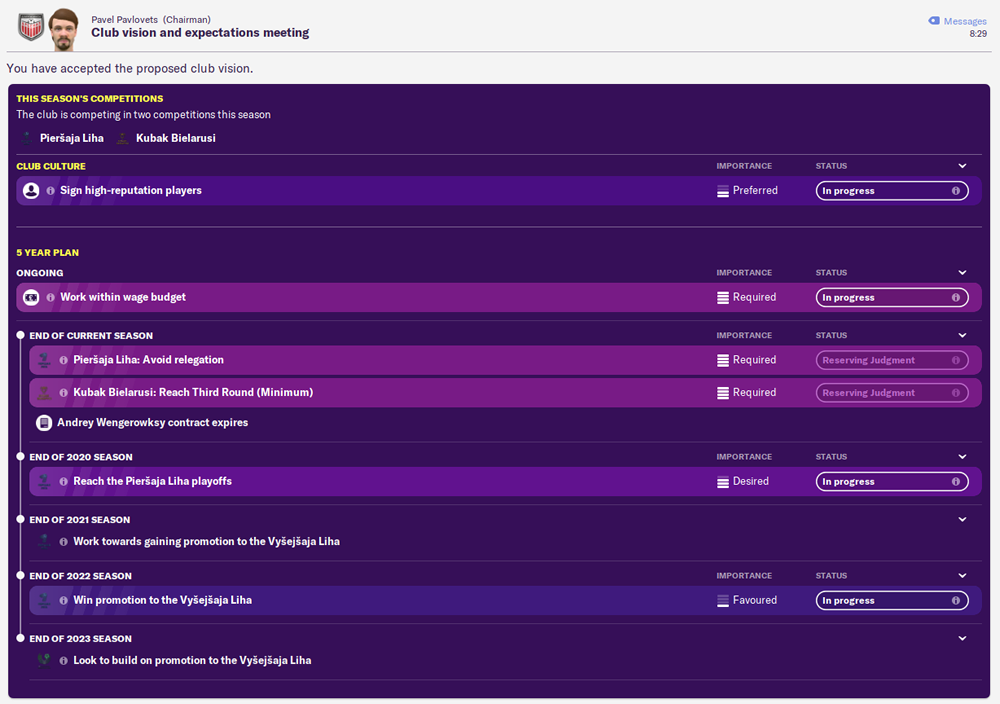Collapse the Ongoing section
This screenshot has height=704, width=1000.
pos(962,272)
